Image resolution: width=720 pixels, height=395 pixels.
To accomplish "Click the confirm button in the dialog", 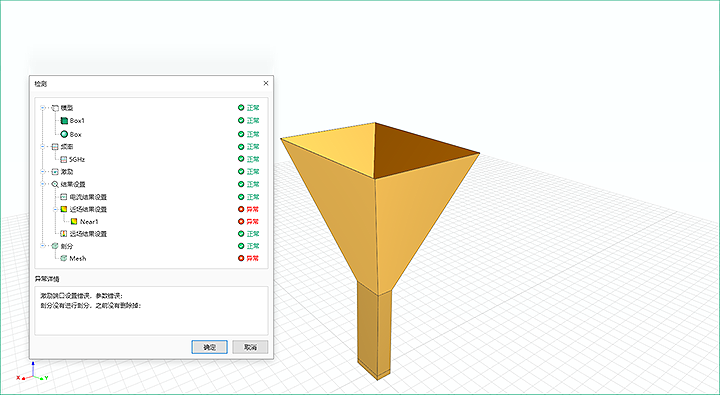I will [209, 347].
